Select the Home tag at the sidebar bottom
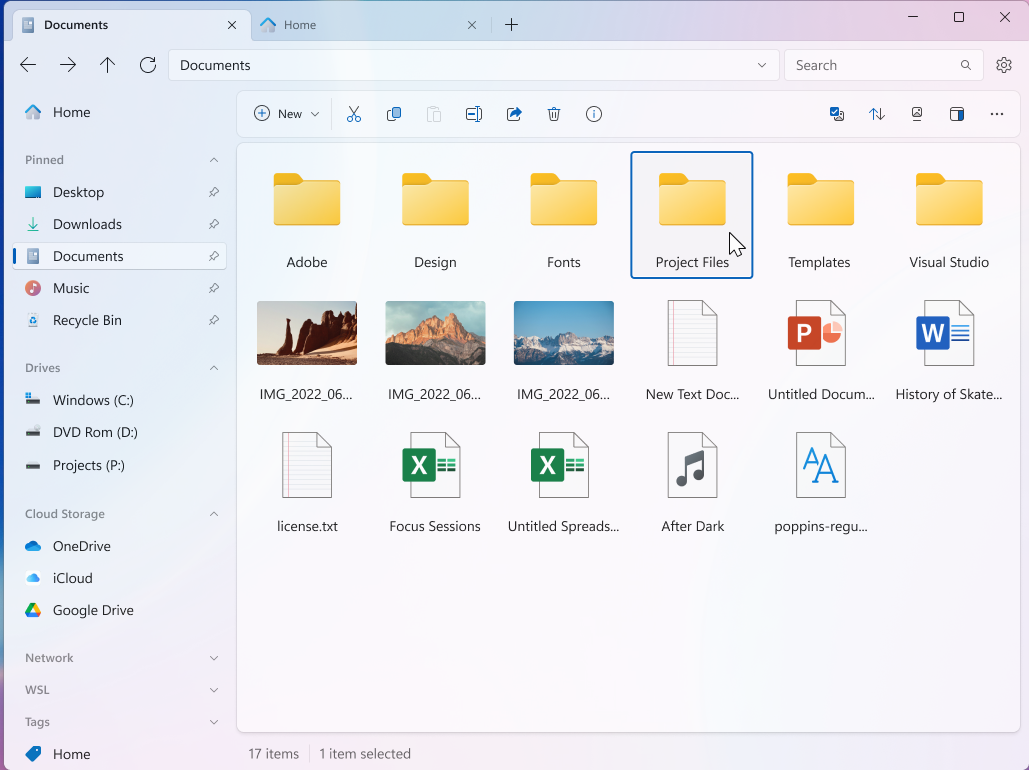 pyautogui.click(x=119, y=754)
